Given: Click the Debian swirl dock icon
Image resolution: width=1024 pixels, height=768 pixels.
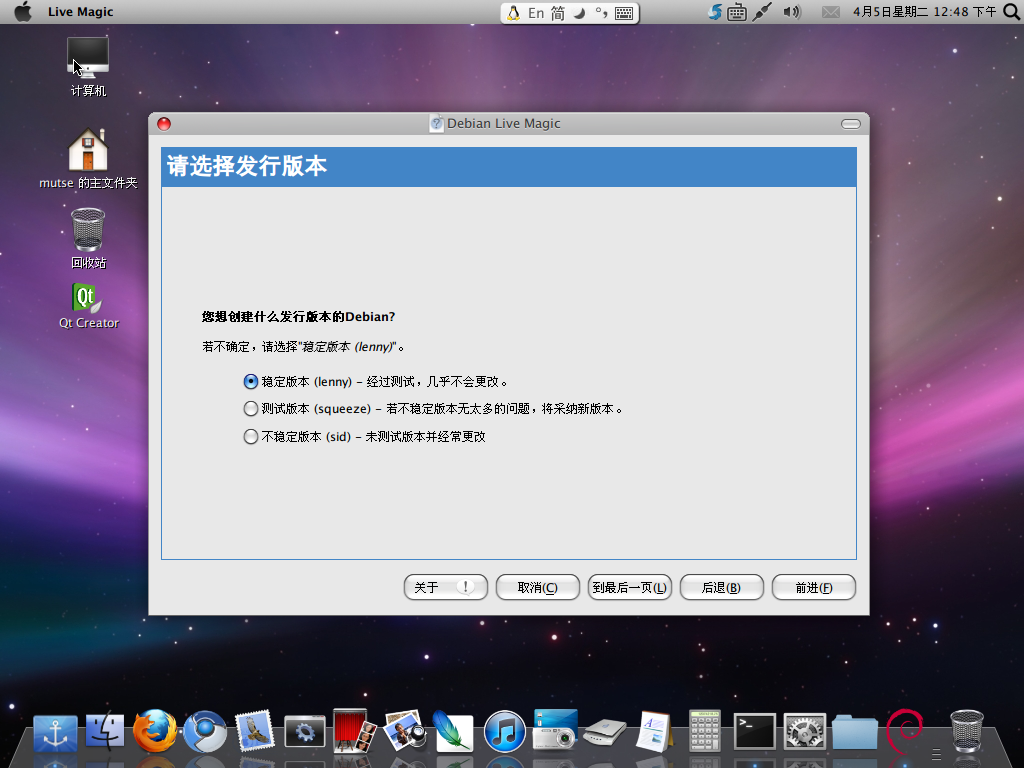Looking at the screenshot, I should [x=905, y=731].
